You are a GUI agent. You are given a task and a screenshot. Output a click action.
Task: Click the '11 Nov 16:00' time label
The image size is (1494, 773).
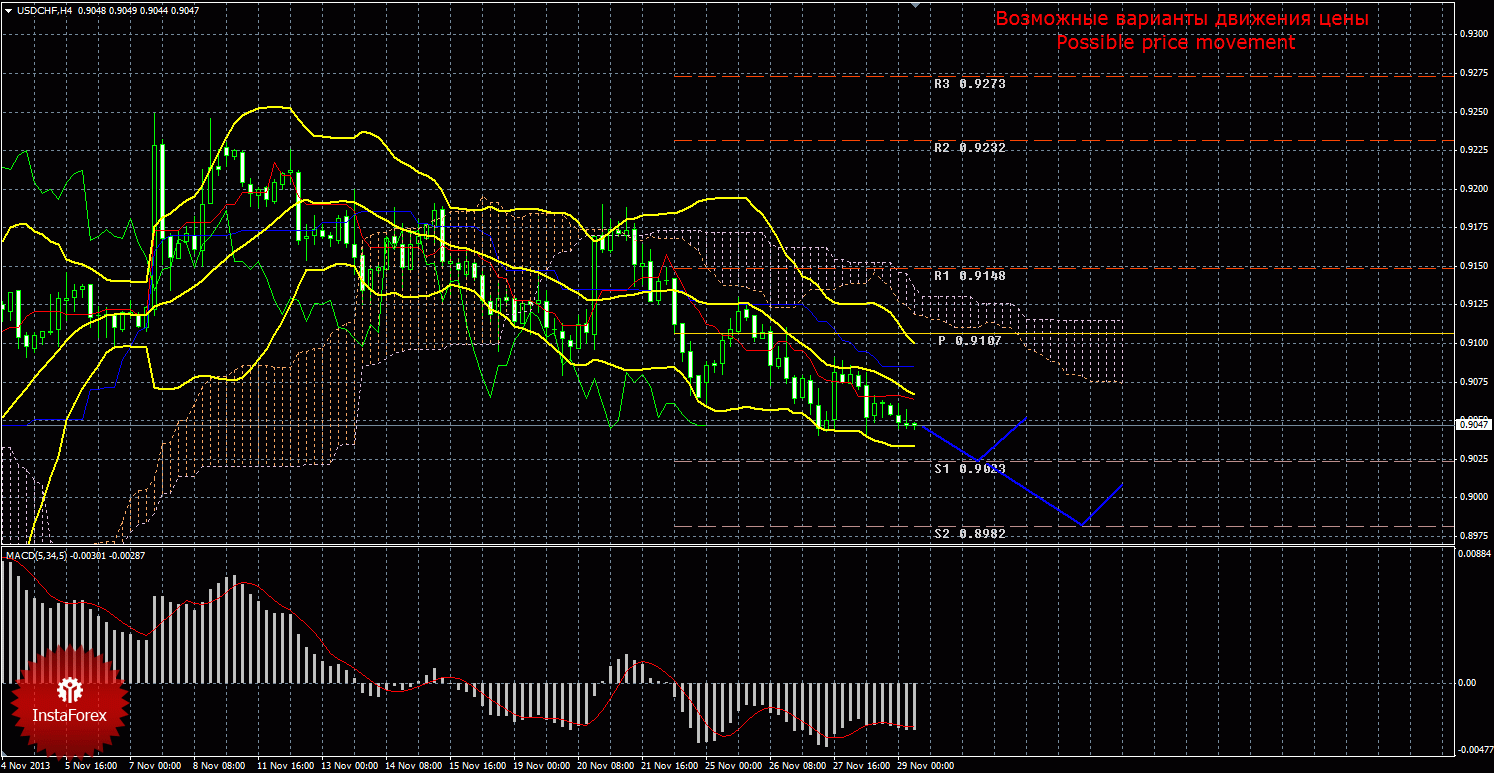click(284, 766)
